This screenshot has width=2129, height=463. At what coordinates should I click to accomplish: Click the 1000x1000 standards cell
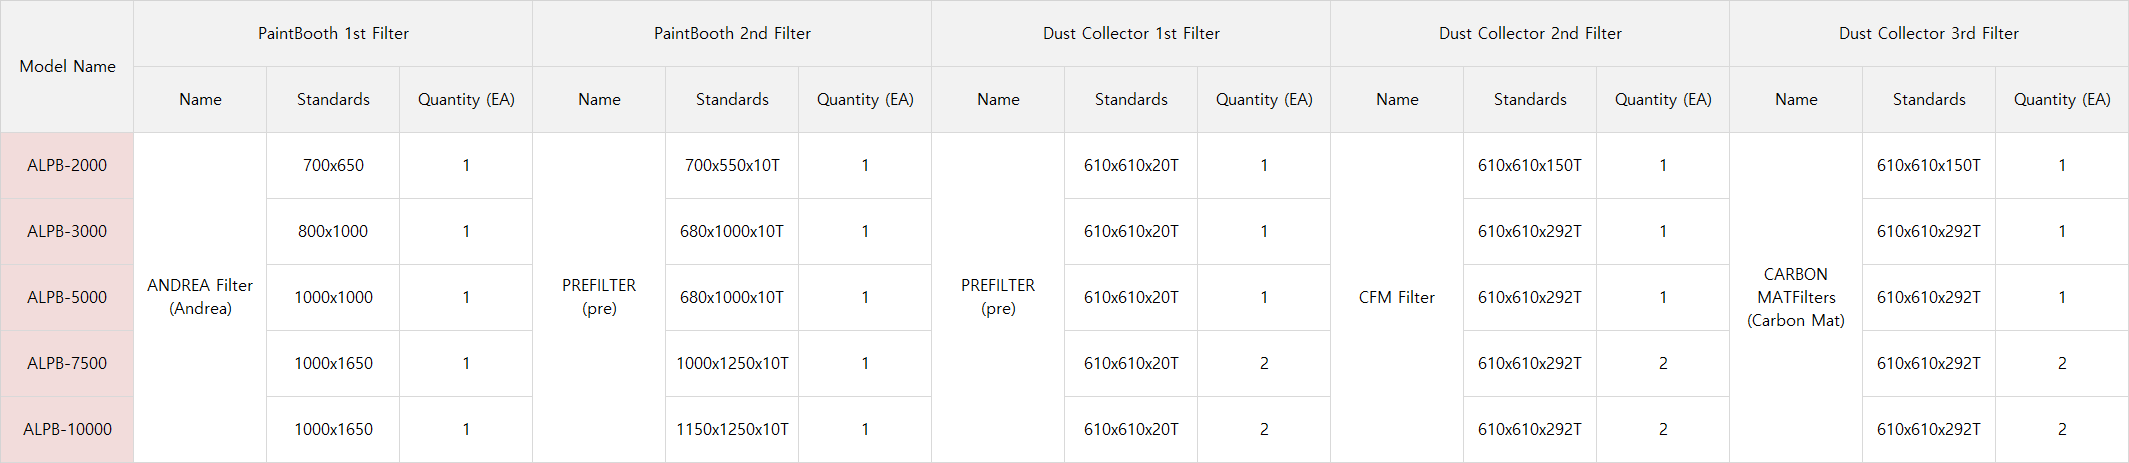[x=333, y=297]
